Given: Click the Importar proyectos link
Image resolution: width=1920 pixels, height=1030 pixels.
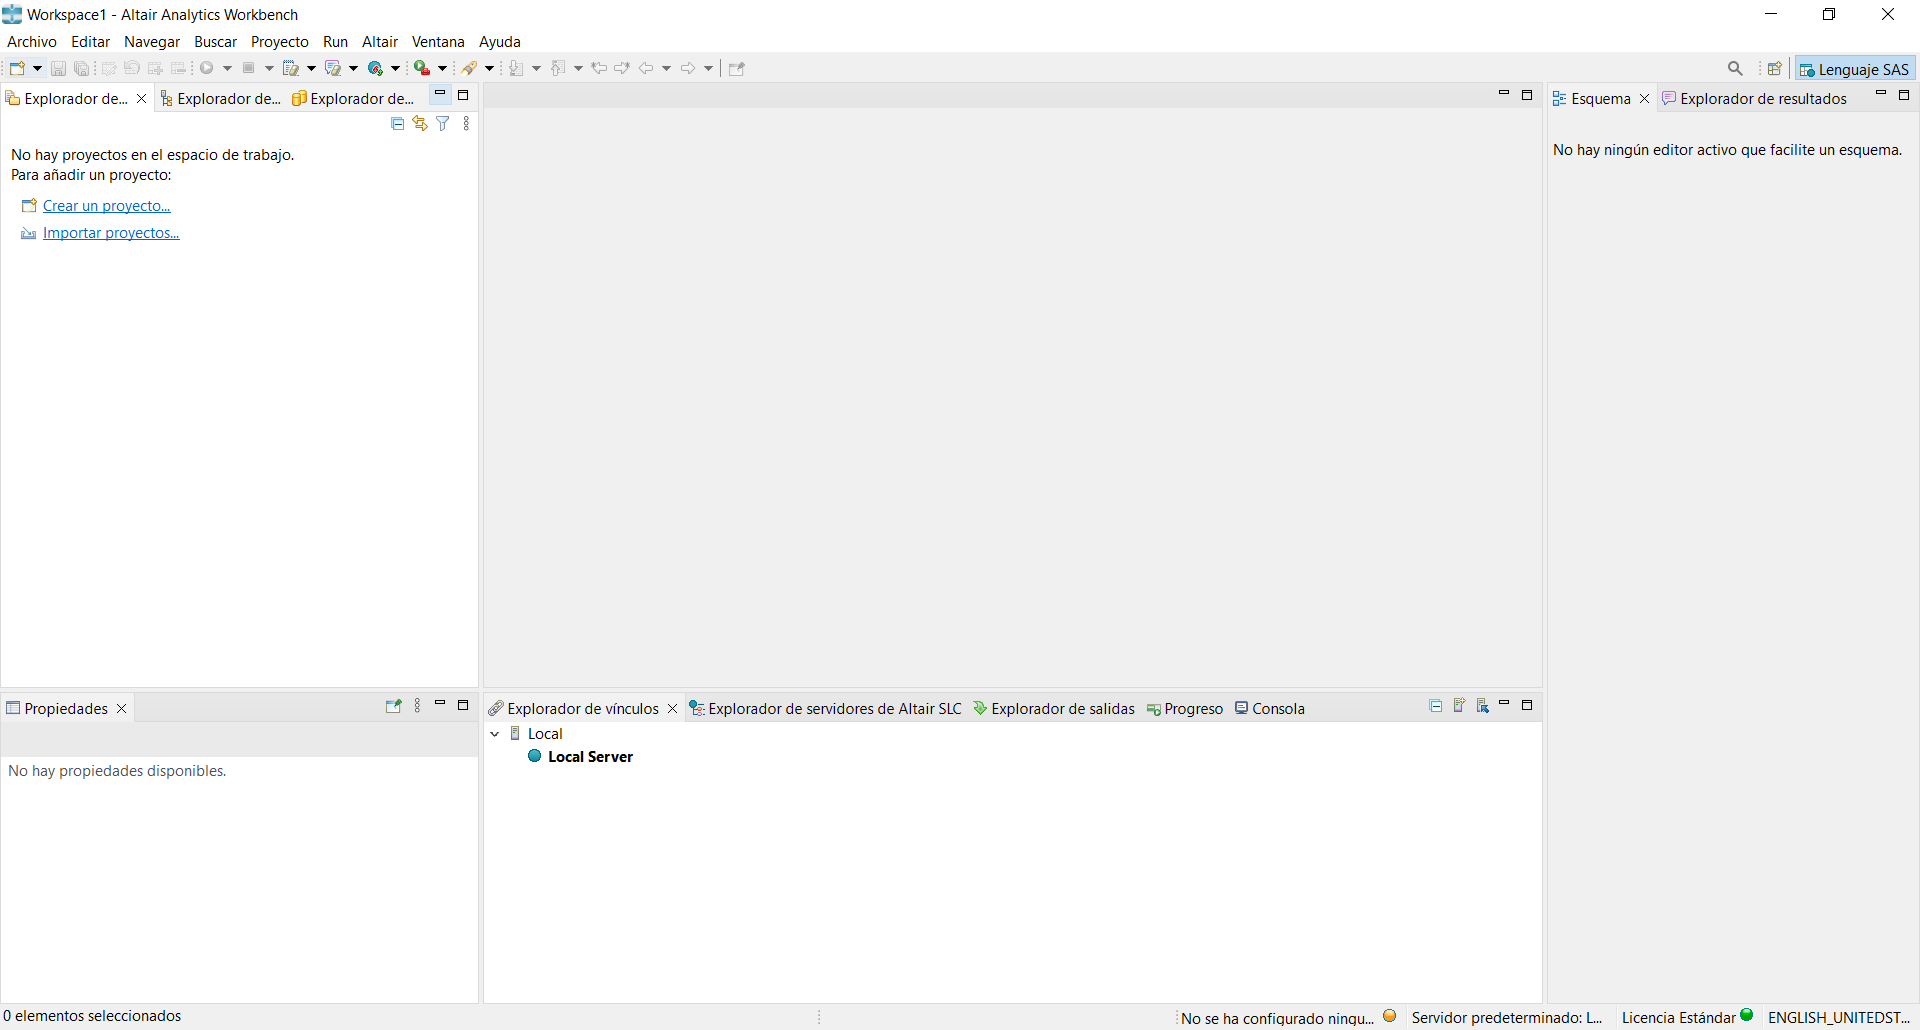Looking at the screenshot, I should point(111,233).
